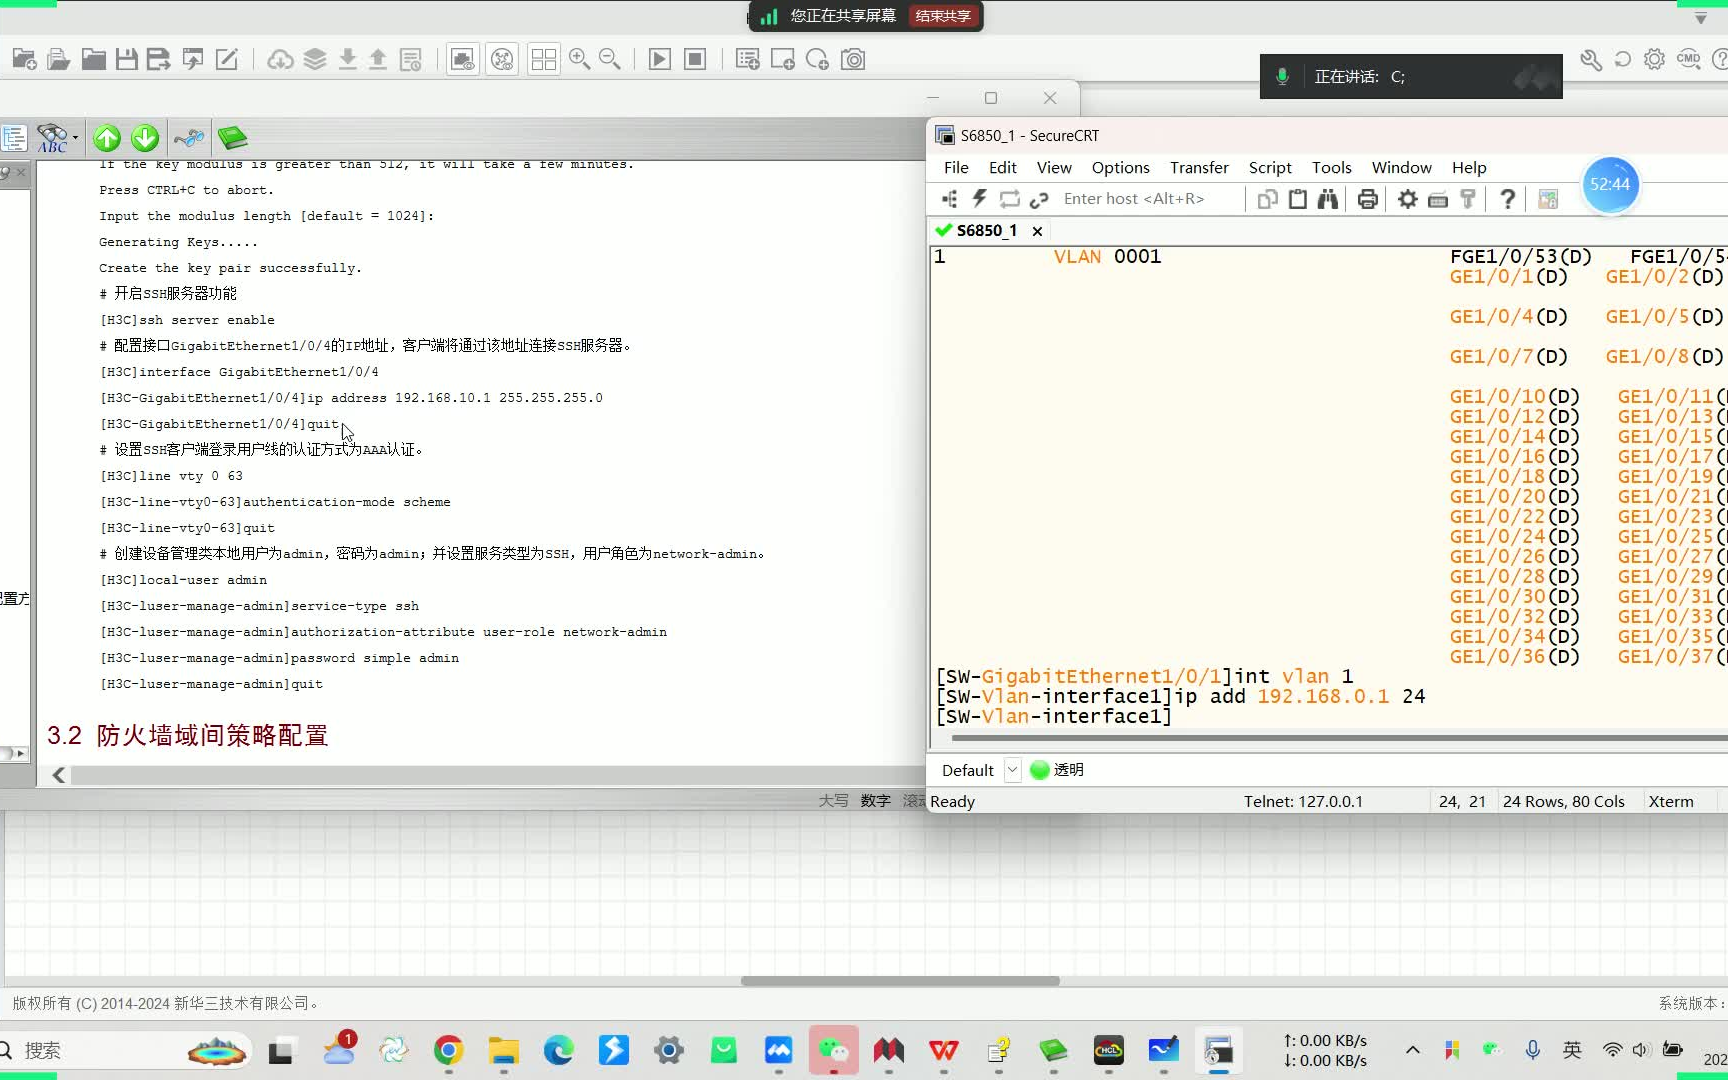Click the zoom out magnifier icon
Screen dimensions: 1728x1080
[x=610, y=60]
